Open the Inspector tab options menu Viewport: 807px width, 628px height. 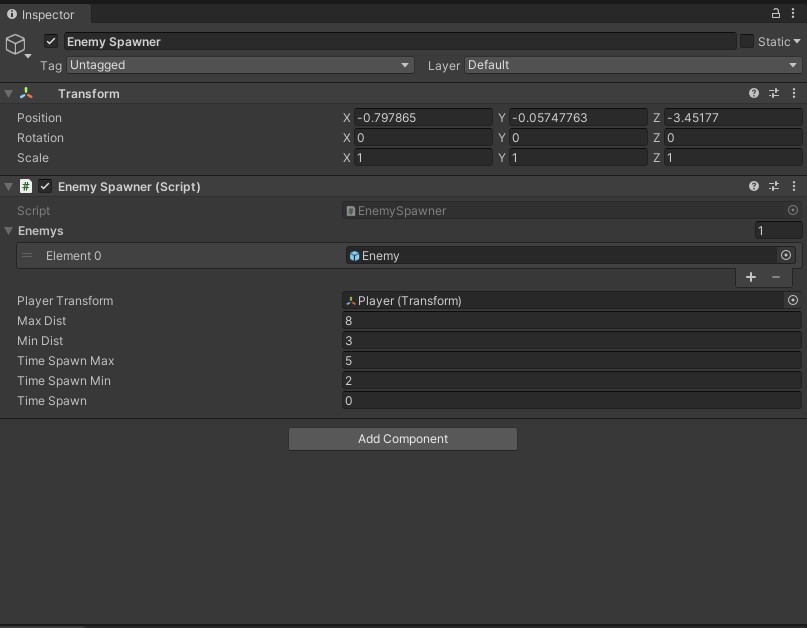793,13
